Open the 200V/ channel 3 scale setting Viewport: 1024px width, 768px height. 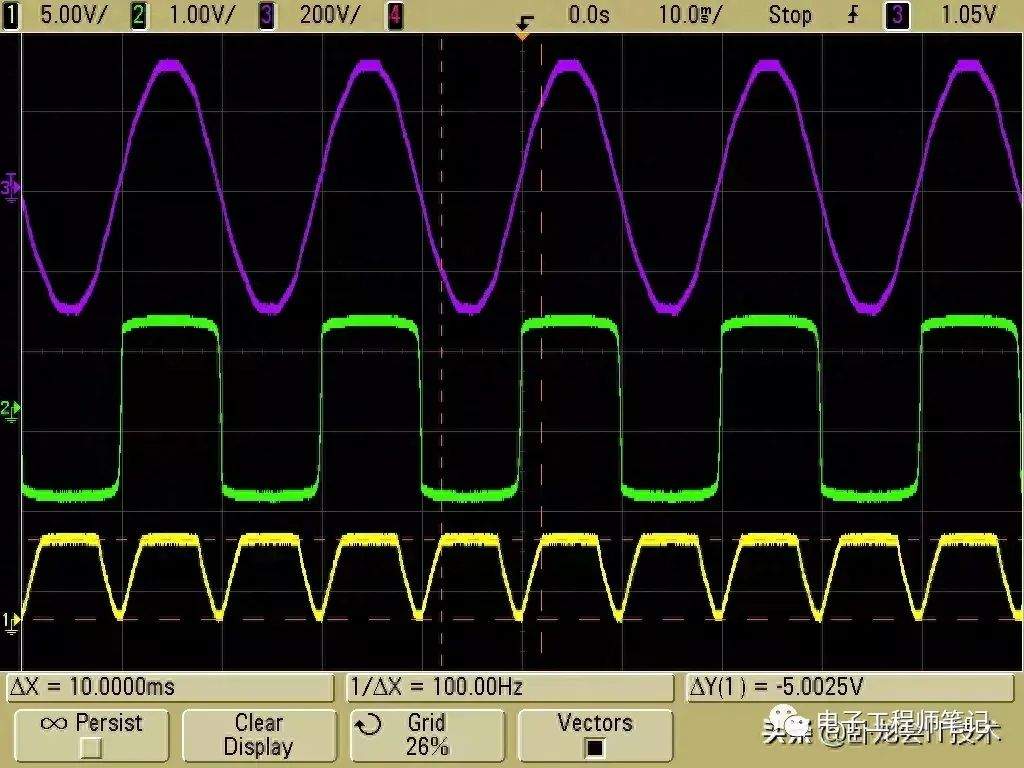click(329, 15)
